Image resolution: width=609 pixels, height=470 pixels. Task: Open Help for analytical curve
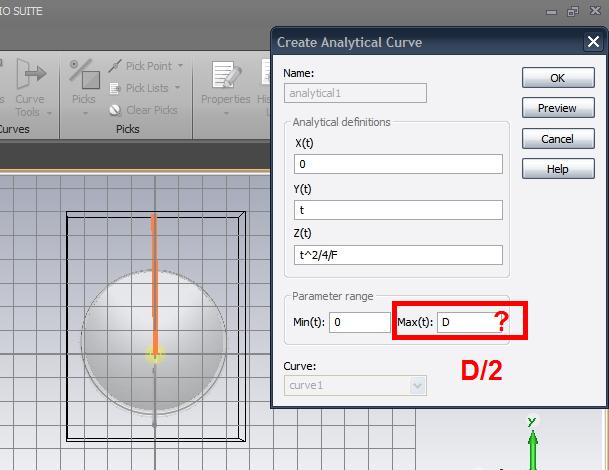[558, 169]
